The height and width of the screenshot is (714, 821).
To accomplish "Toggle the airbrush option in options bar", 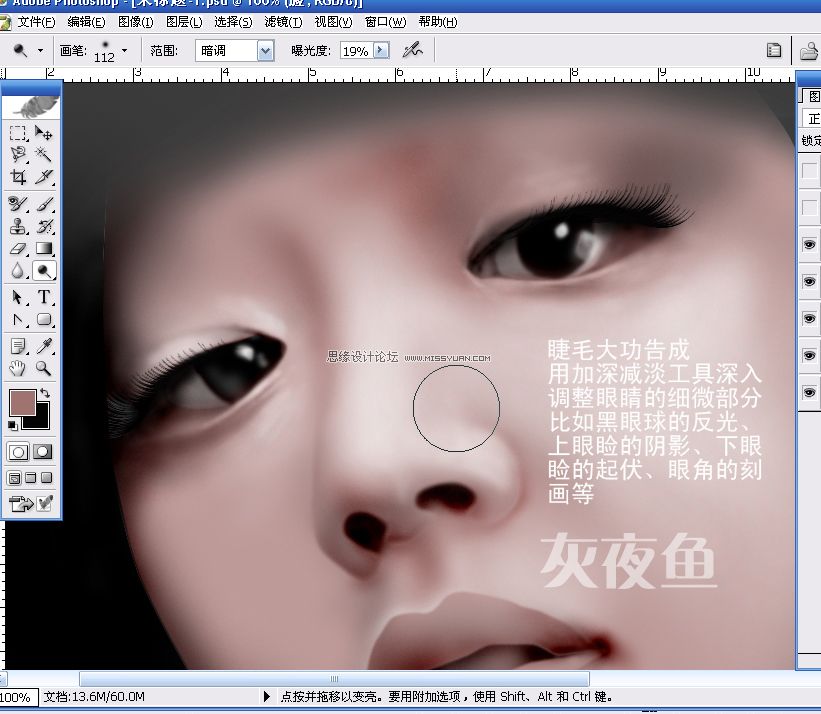I will click(413, 51).
